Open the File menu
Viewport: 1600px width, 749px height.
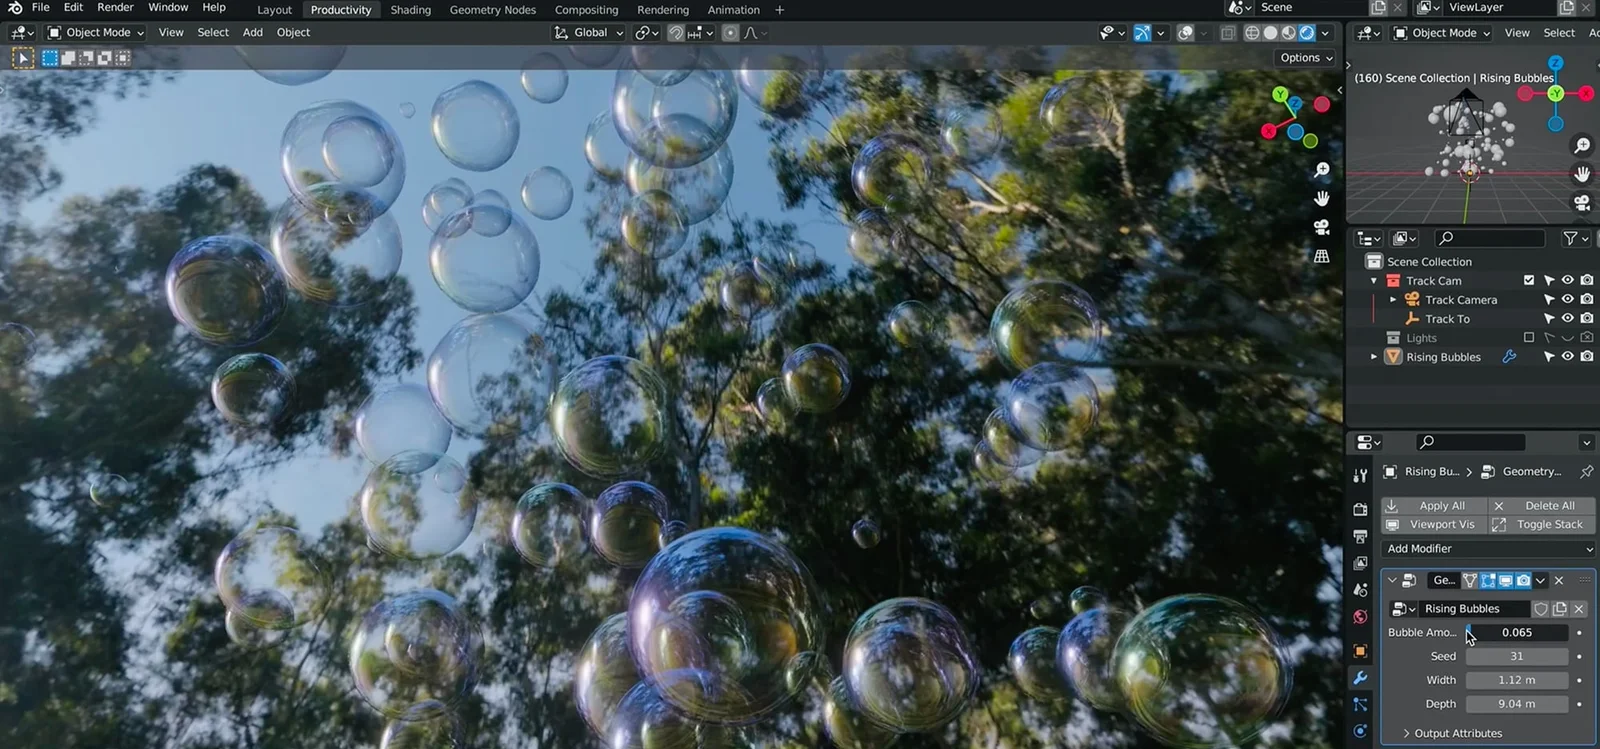click(x=41, y=8)
